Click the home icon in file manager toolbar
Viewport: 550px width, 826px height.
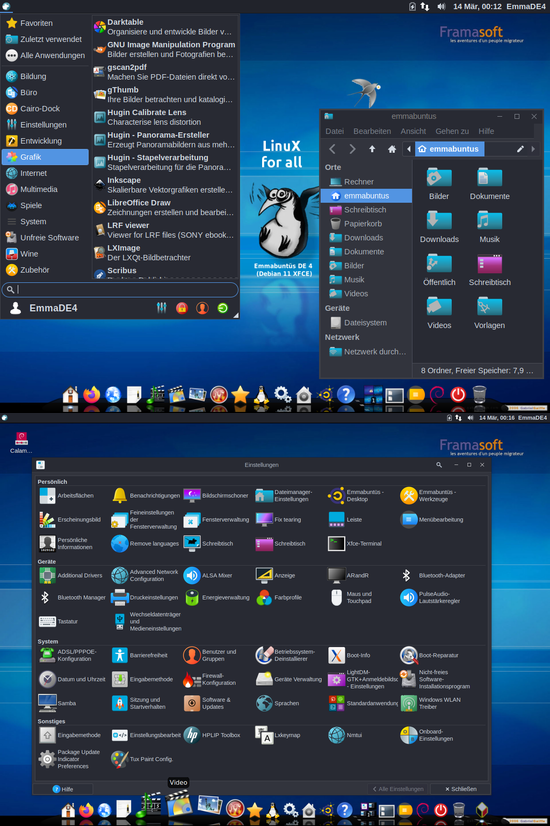click(391, 149)
